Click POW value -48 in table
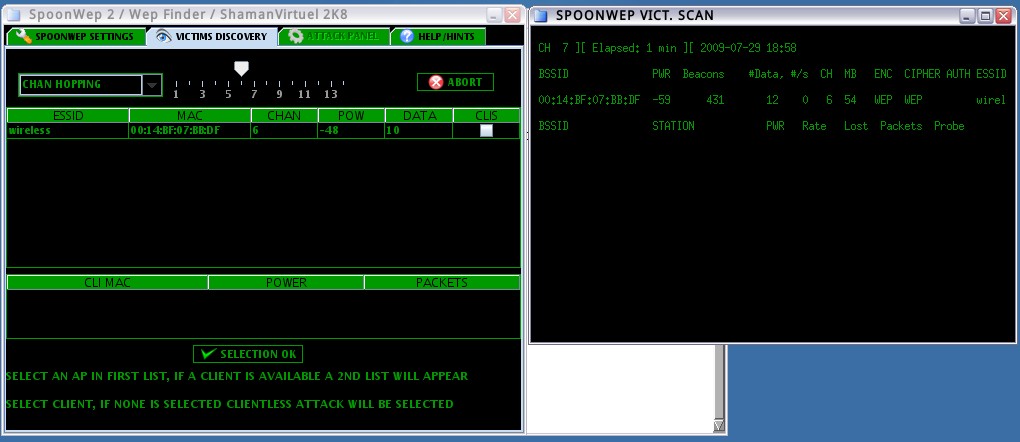Image resolution: width=1020 pixels, height=442 pixels. point(351,131)
